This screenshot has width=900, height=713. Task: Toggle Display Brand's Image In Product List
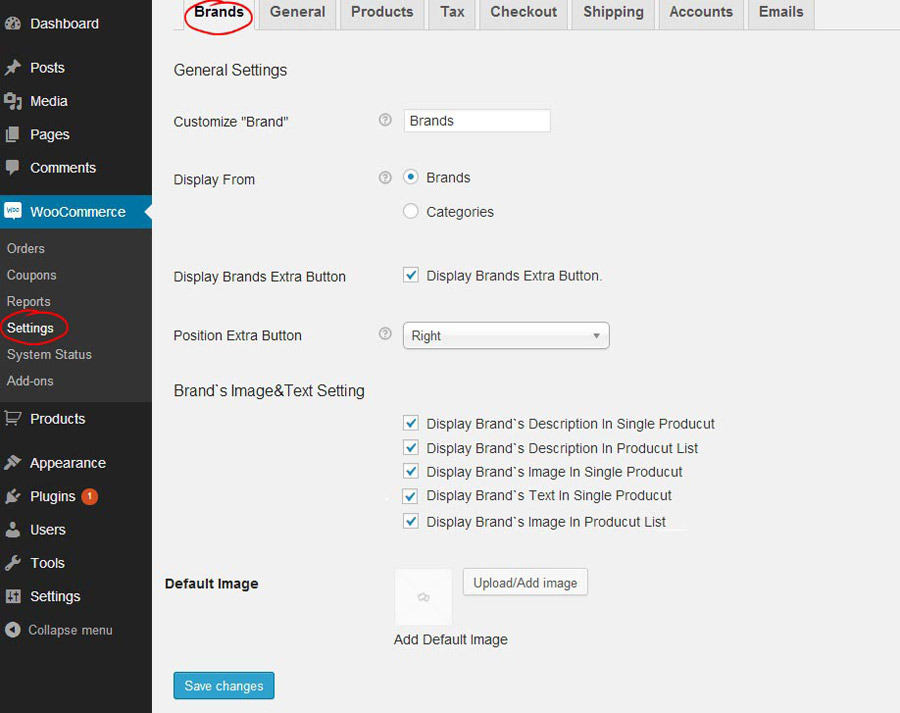pos(410,521)
